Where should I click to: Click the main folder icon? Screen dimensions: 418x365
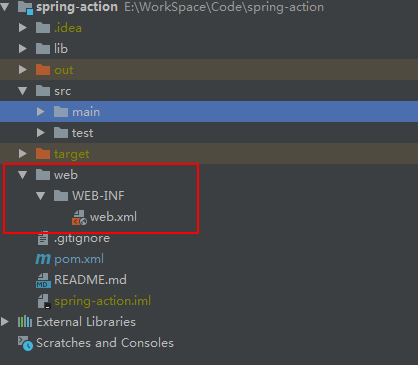click(x=61, y=112)
